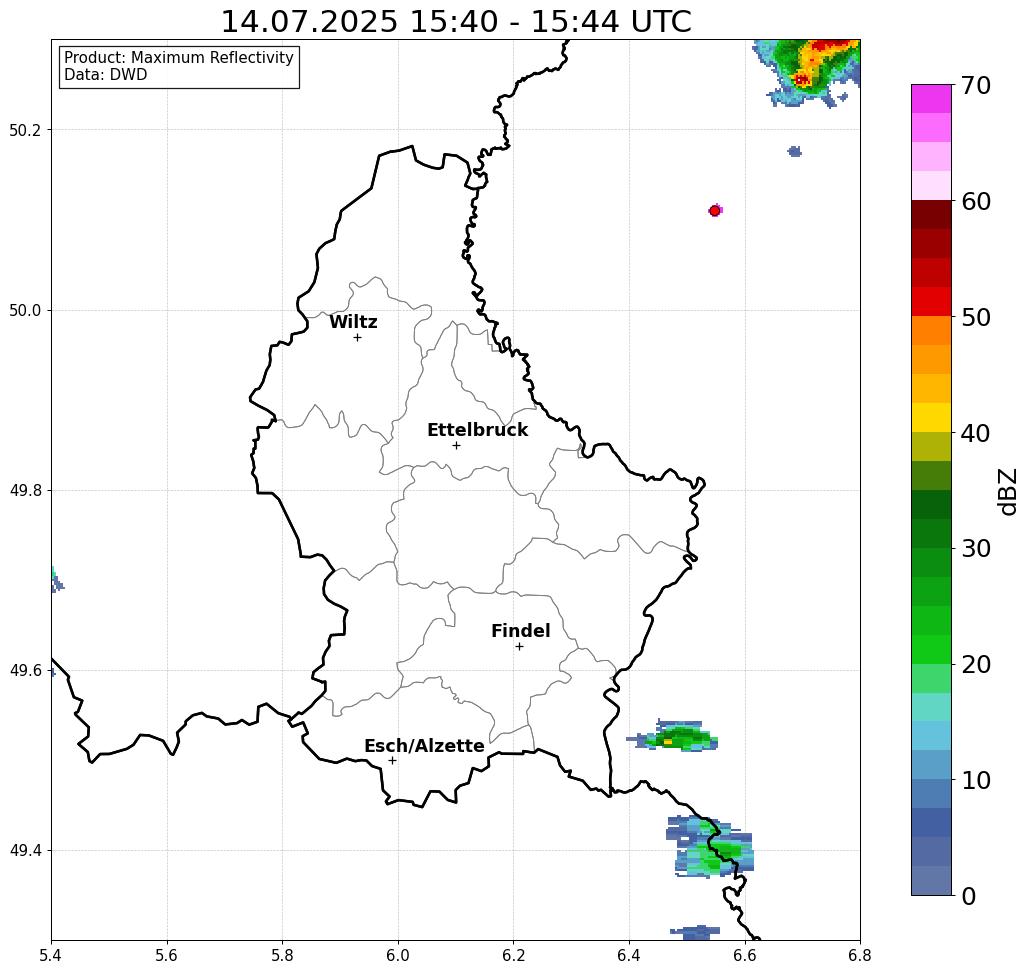Click the latitude tick label 49.4

[x=25, y=851]
